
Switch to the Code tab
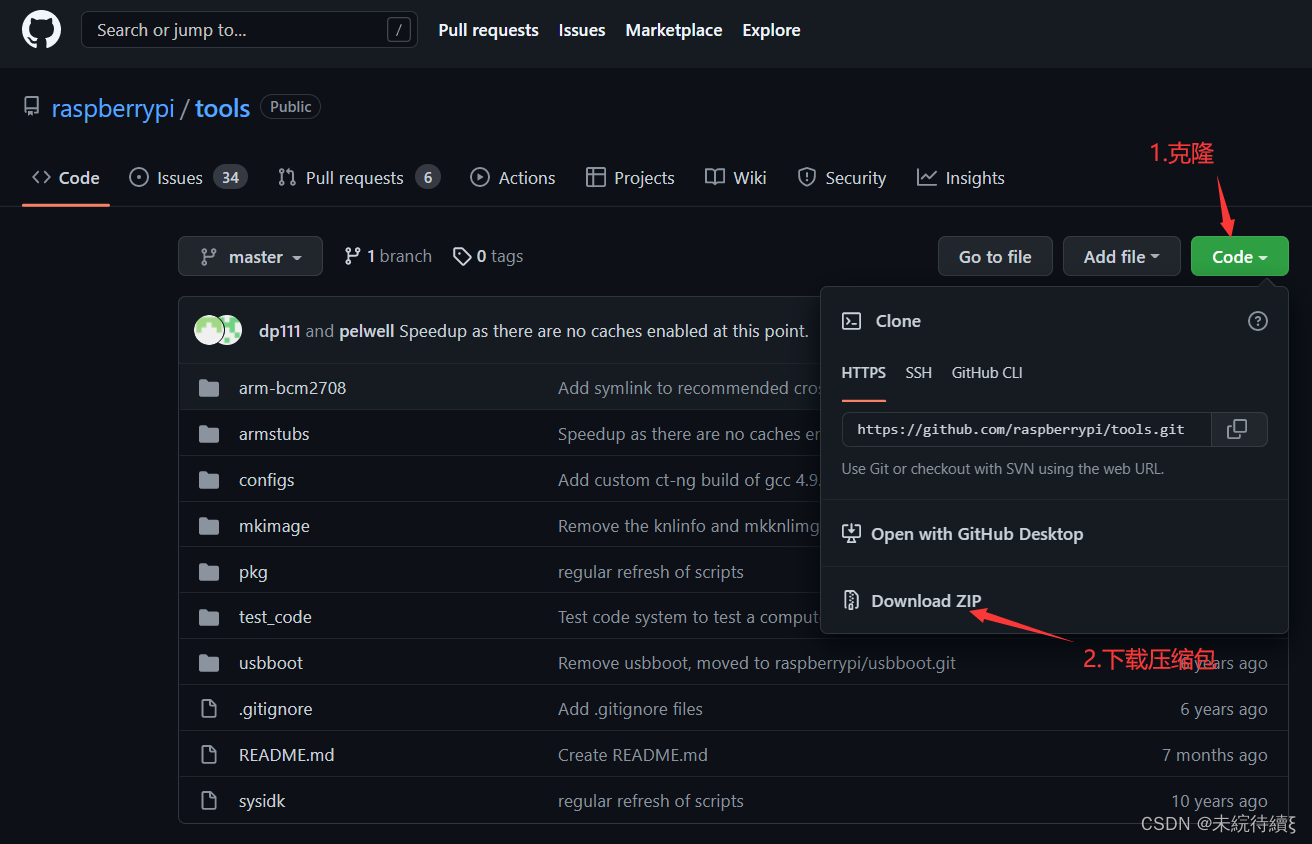point(66,178)
